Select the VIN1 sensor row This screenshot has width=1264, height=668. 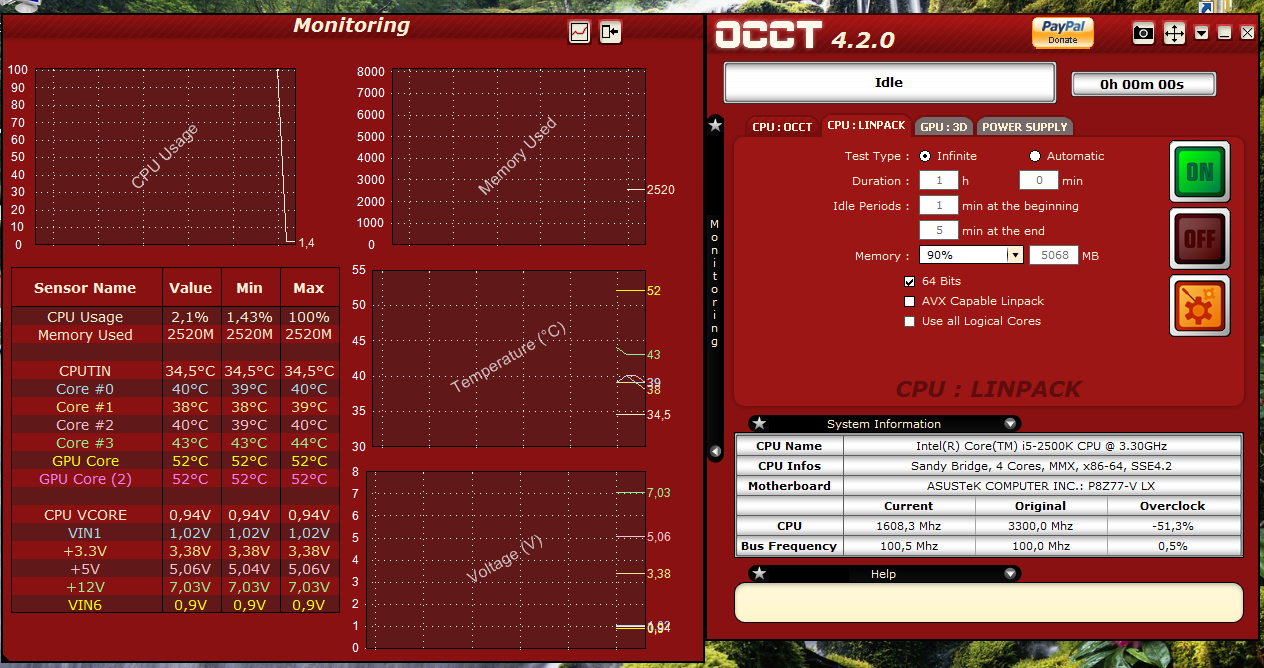tap(175, 533)
